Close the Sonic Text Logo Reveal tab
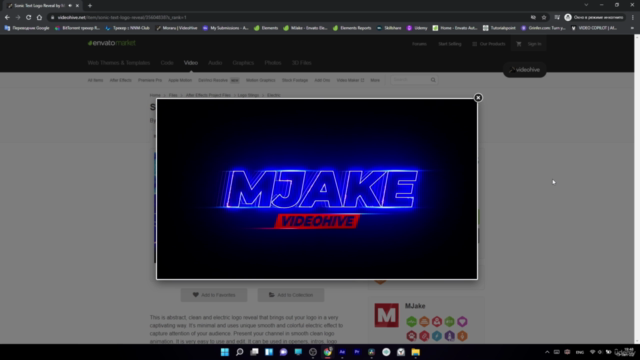 77,6
